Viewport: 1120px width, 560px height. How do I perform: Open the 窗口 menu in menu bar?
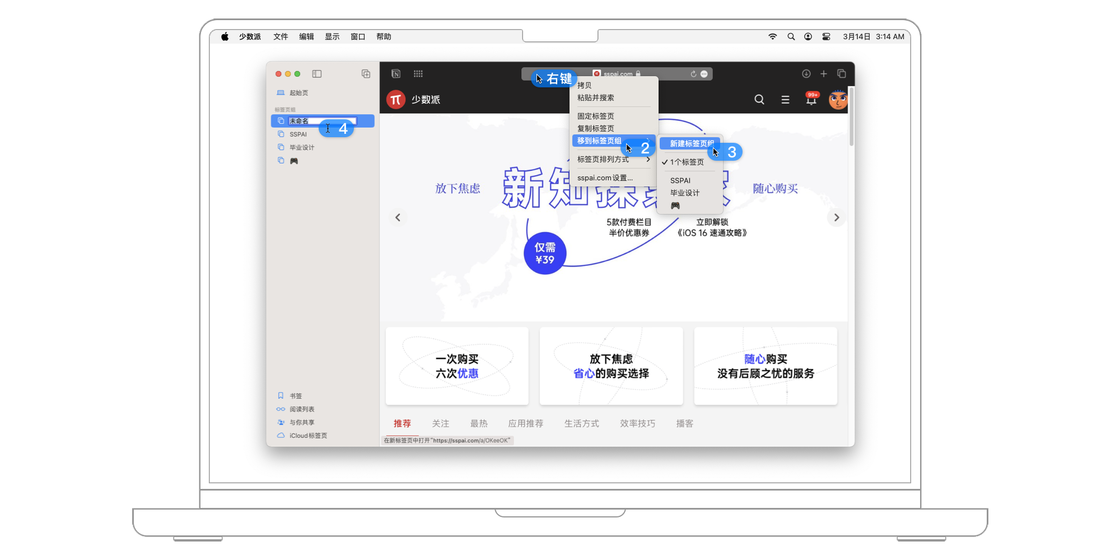(x=358, y=36)
